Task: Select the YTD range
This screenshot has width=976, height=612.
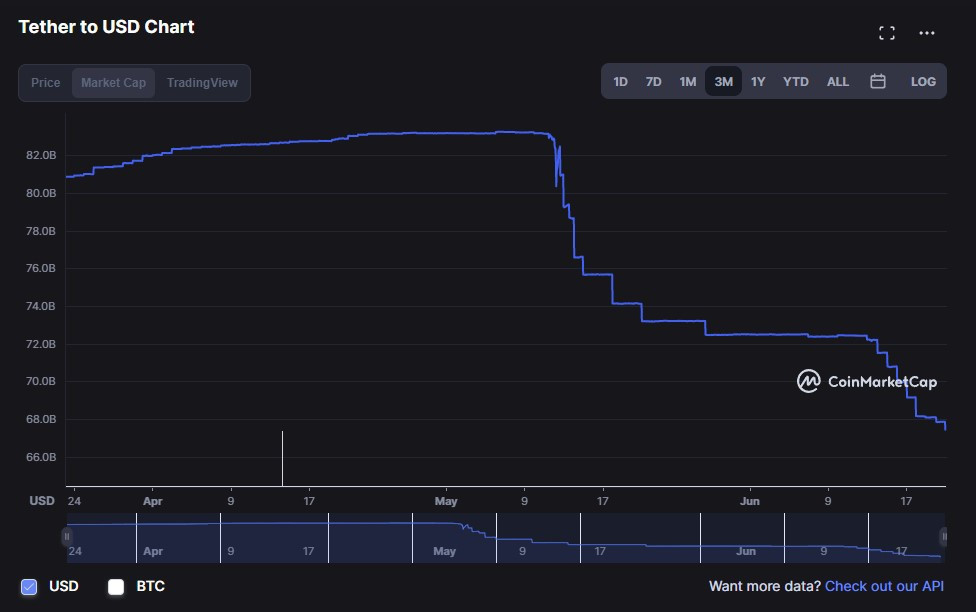Action: [x=795, y=81]
